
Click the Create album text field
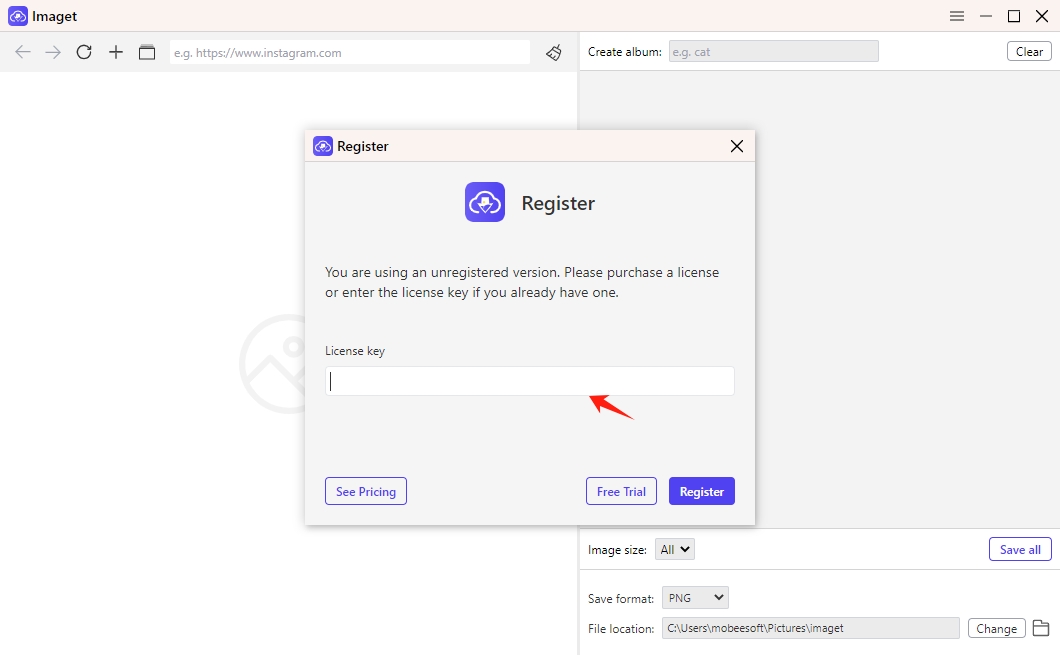coord(773,51)
